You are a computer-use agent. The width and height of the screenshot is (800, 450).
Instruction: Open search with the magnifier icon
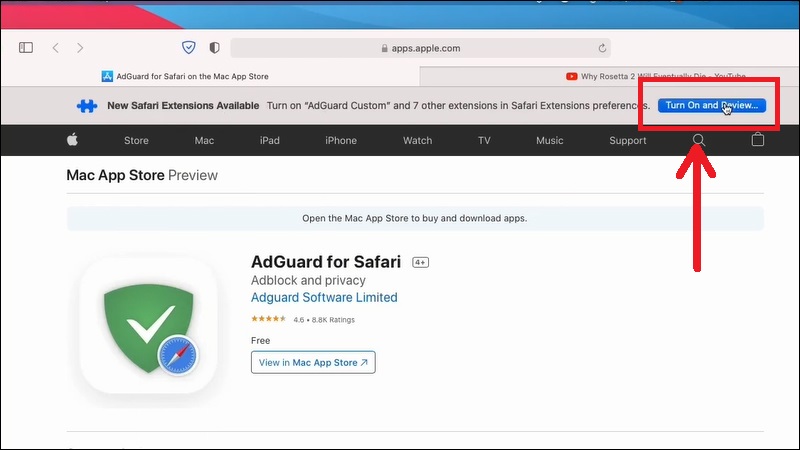[x=699, y=140]
